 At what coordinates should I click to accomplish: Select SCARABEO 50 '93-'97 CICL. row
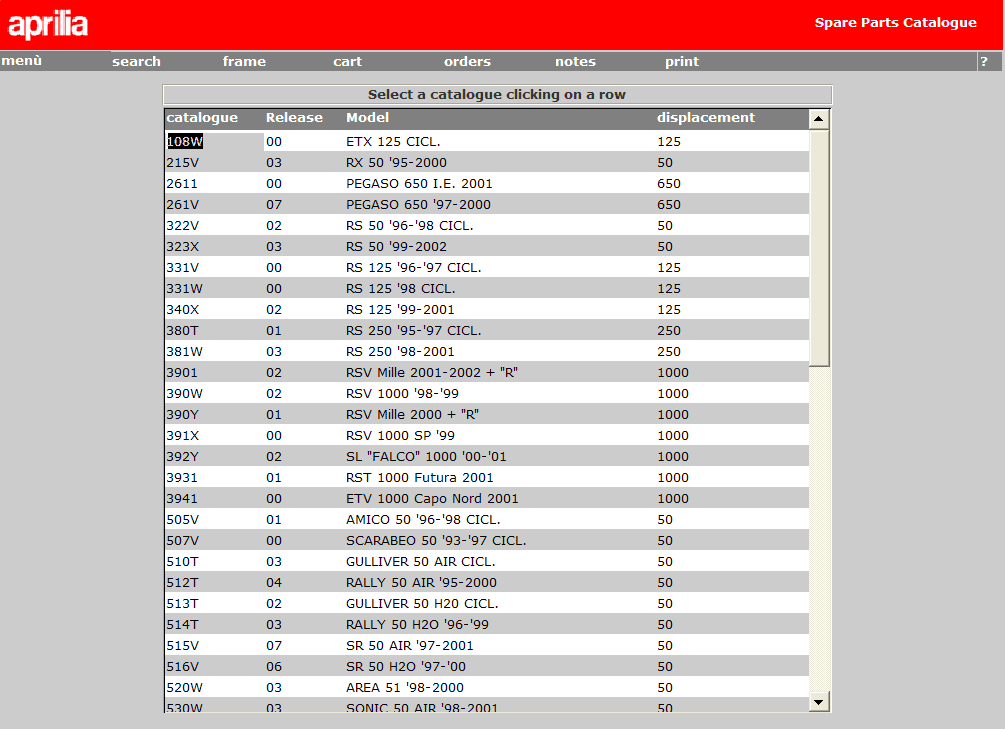435,541
